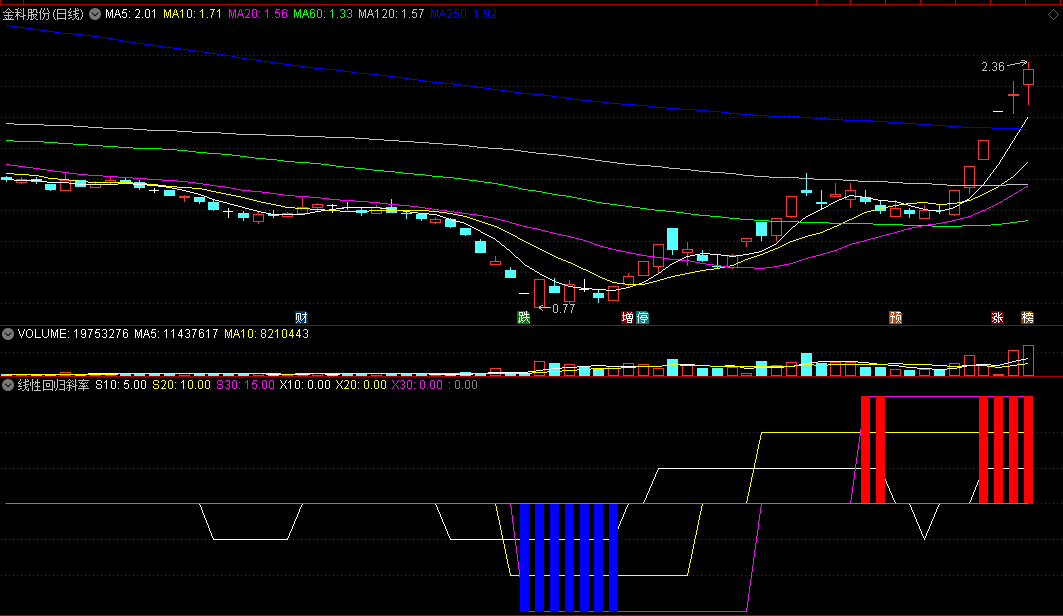Click the magenta X30: 0.00 value
This screenshot has width=1063, height=616.
coord(418,385)
